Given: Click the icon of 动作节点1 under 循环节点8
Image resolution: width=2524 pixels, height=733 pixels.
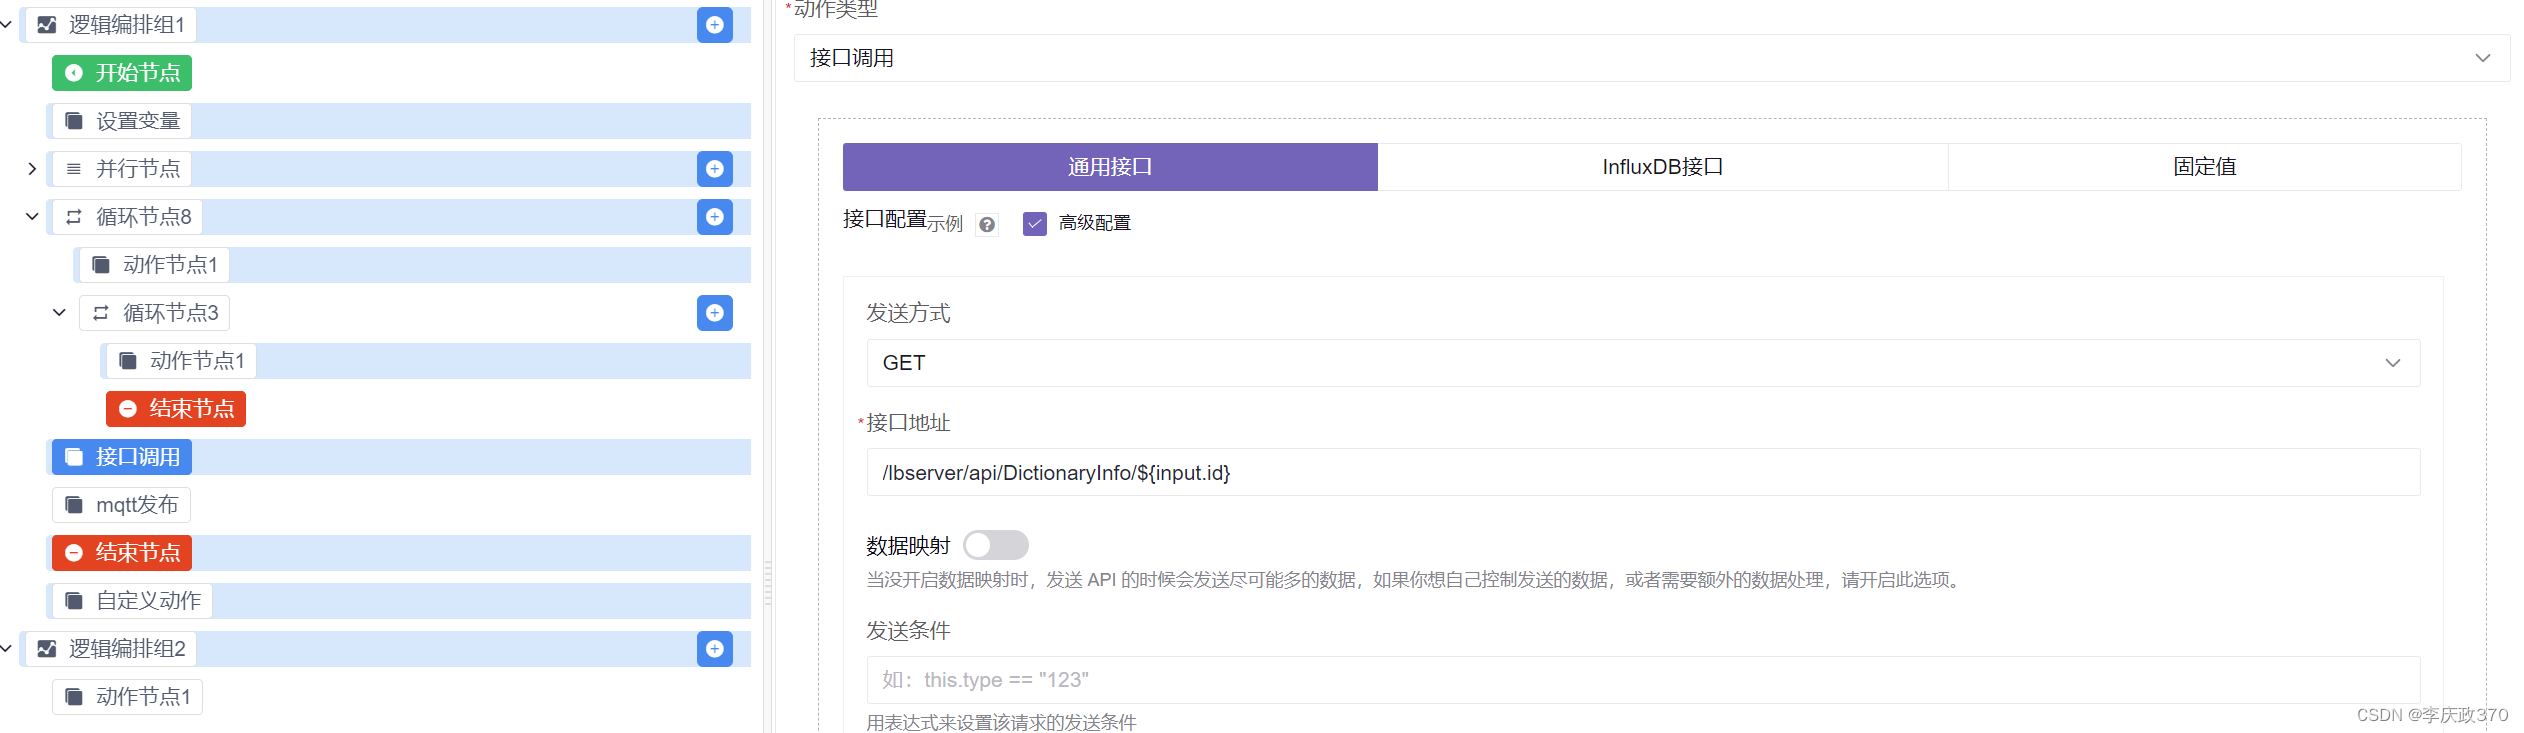Looking at the screenshot, I should pos(101,265).
